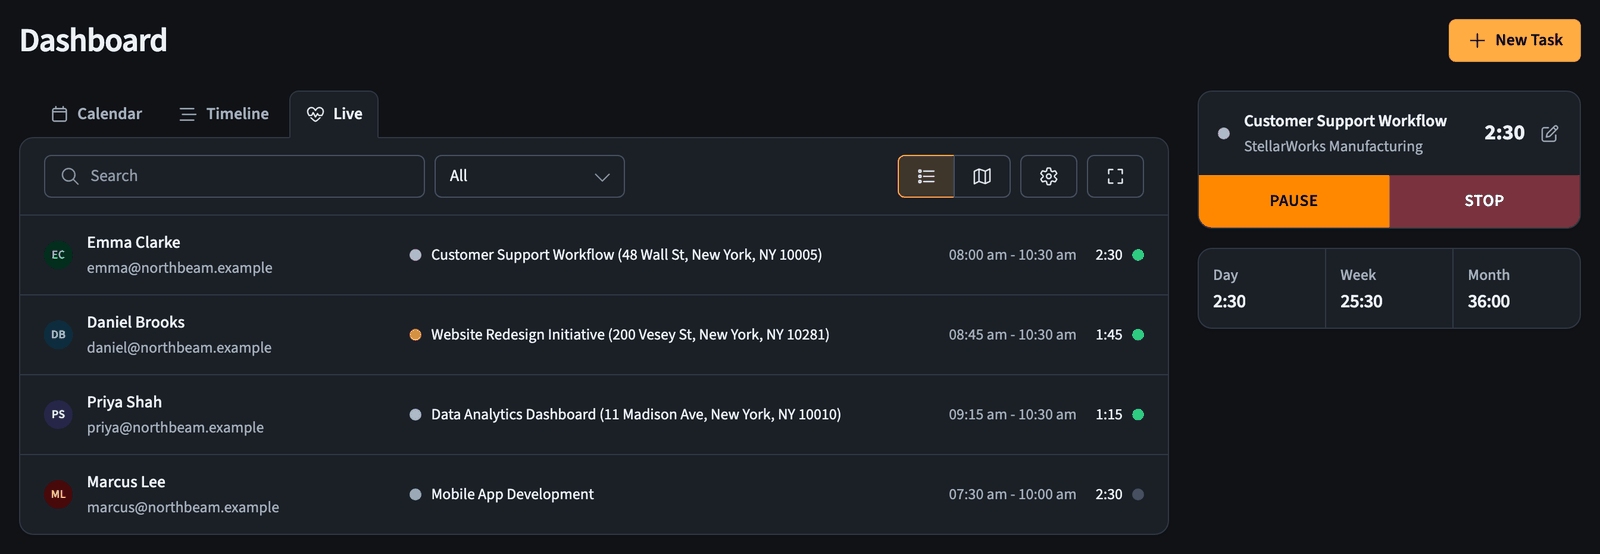The image size is (1600, 554).
Task: Click the 1:45 duration for Daniel Brooks
Action: point(1108,335)
